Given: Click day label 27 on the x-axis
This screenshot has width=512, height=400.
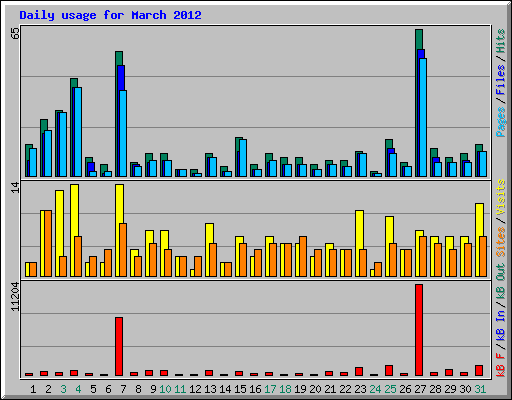Looking at the screenshot, I should [420, 389].
